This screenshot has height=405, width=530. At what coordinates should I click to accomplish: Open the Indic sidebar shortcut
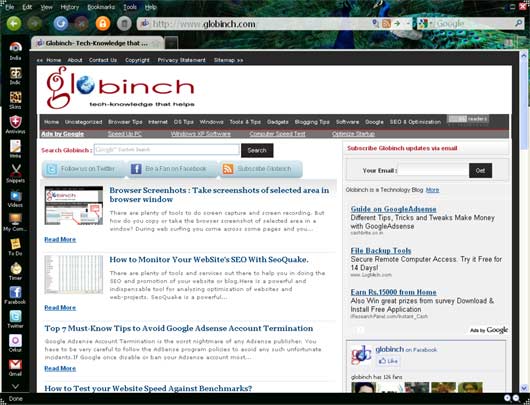coord(15,76)
